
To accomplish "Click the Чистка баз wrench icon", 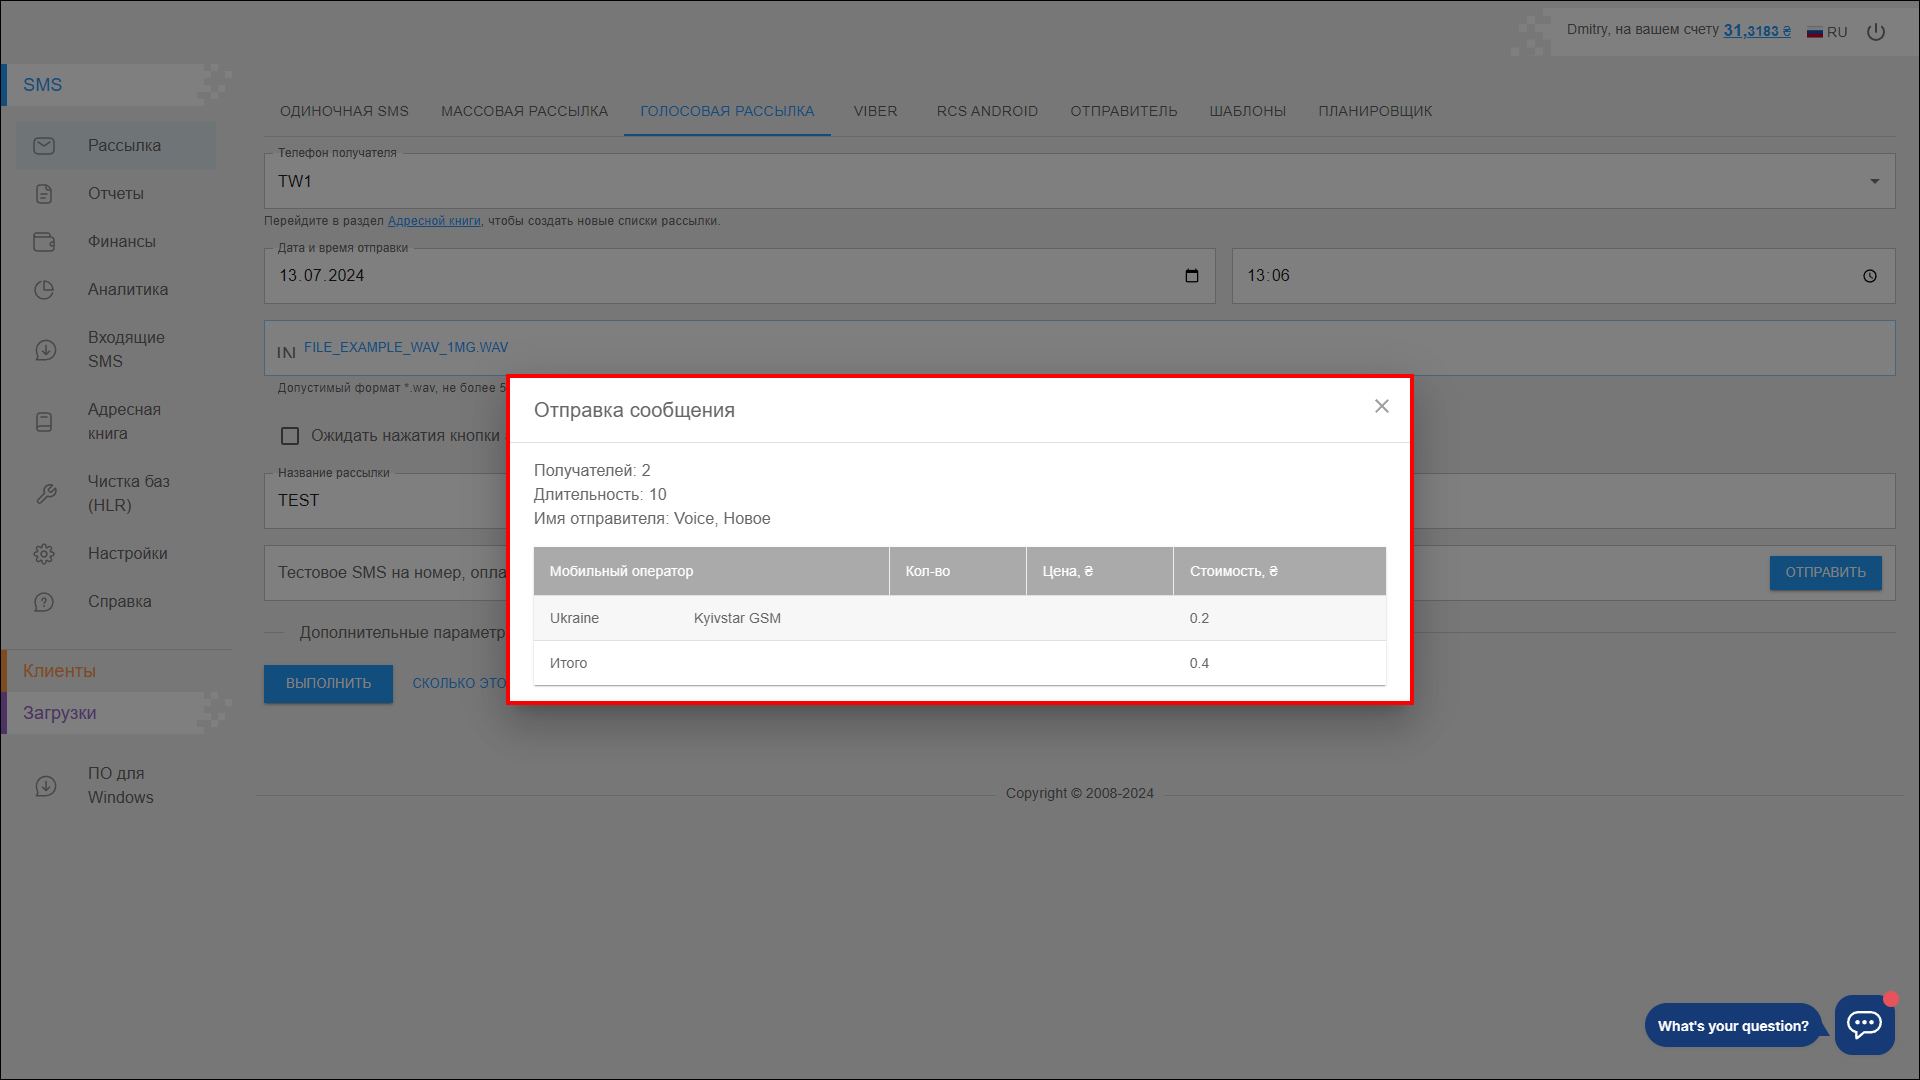I will click(x=46, y=494).
